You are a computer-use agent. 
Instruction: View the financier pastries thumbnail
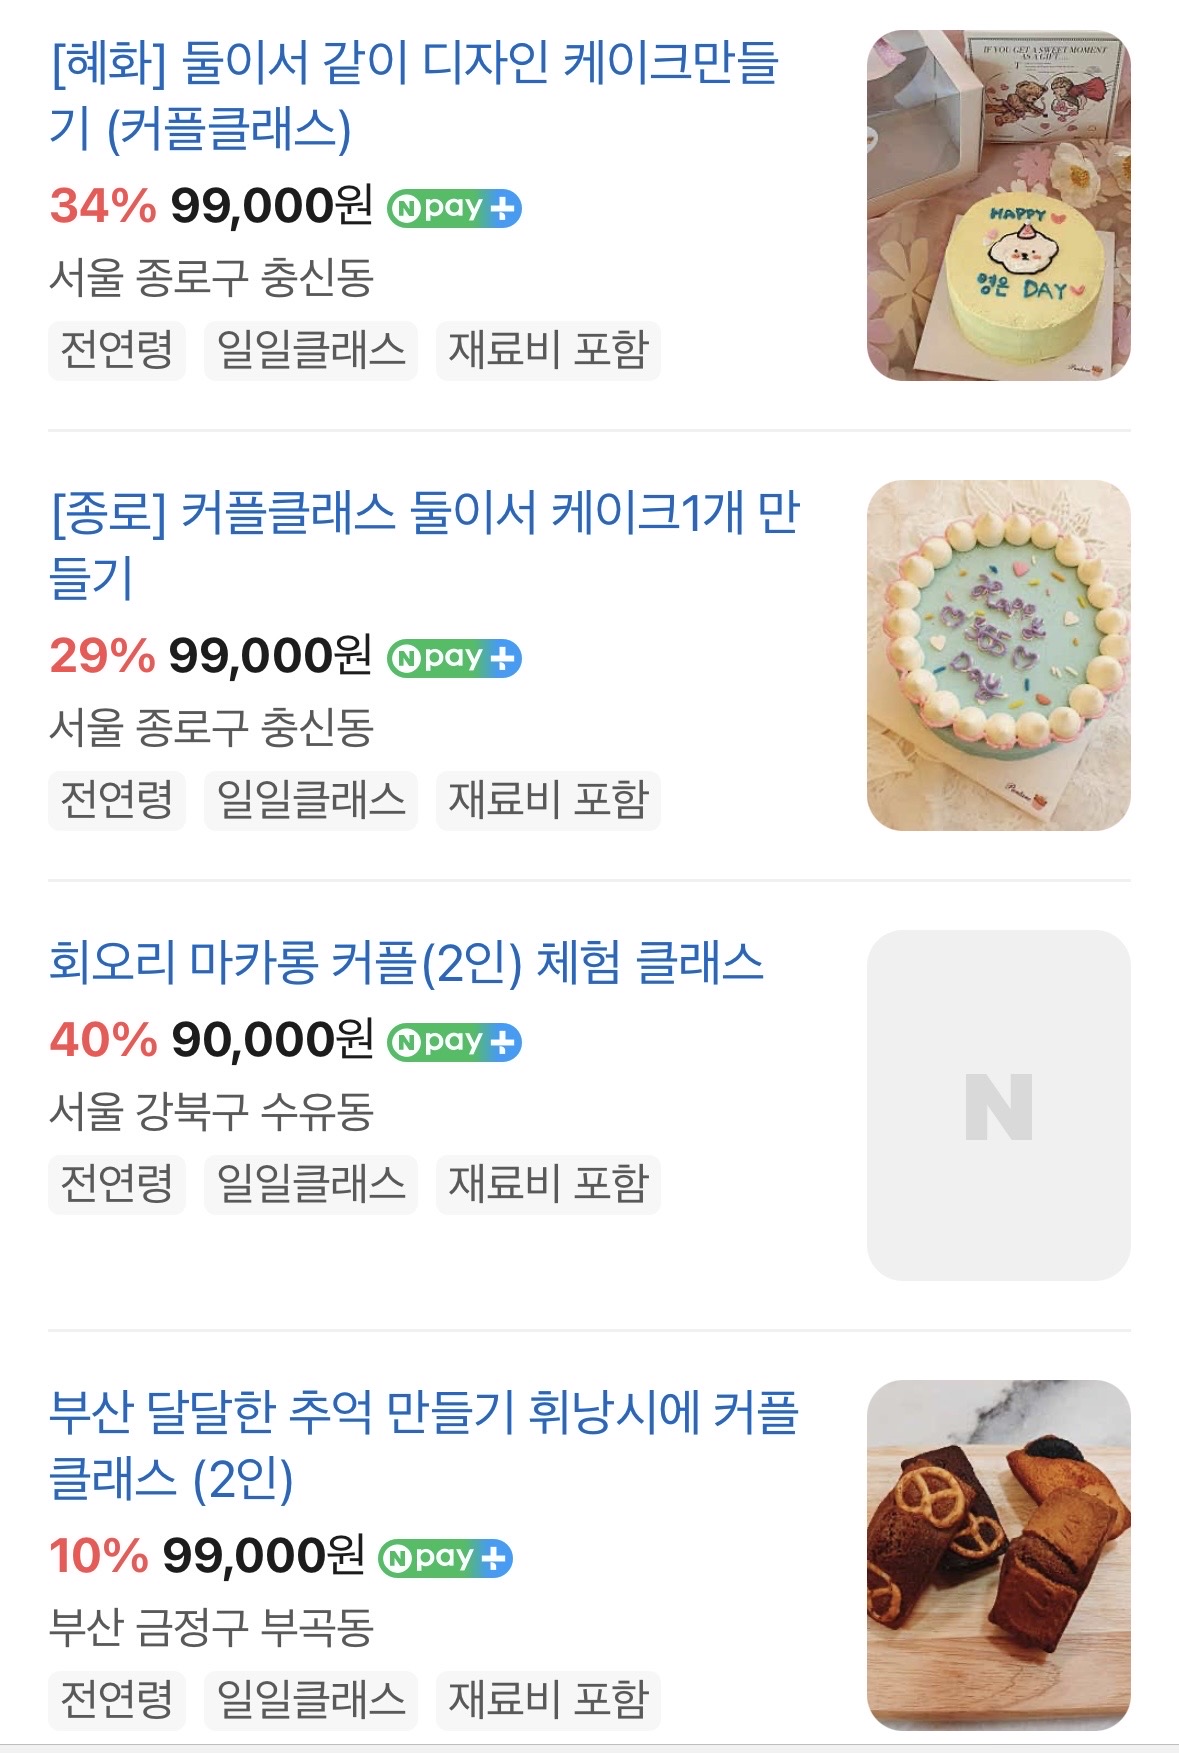(998, 1555)
